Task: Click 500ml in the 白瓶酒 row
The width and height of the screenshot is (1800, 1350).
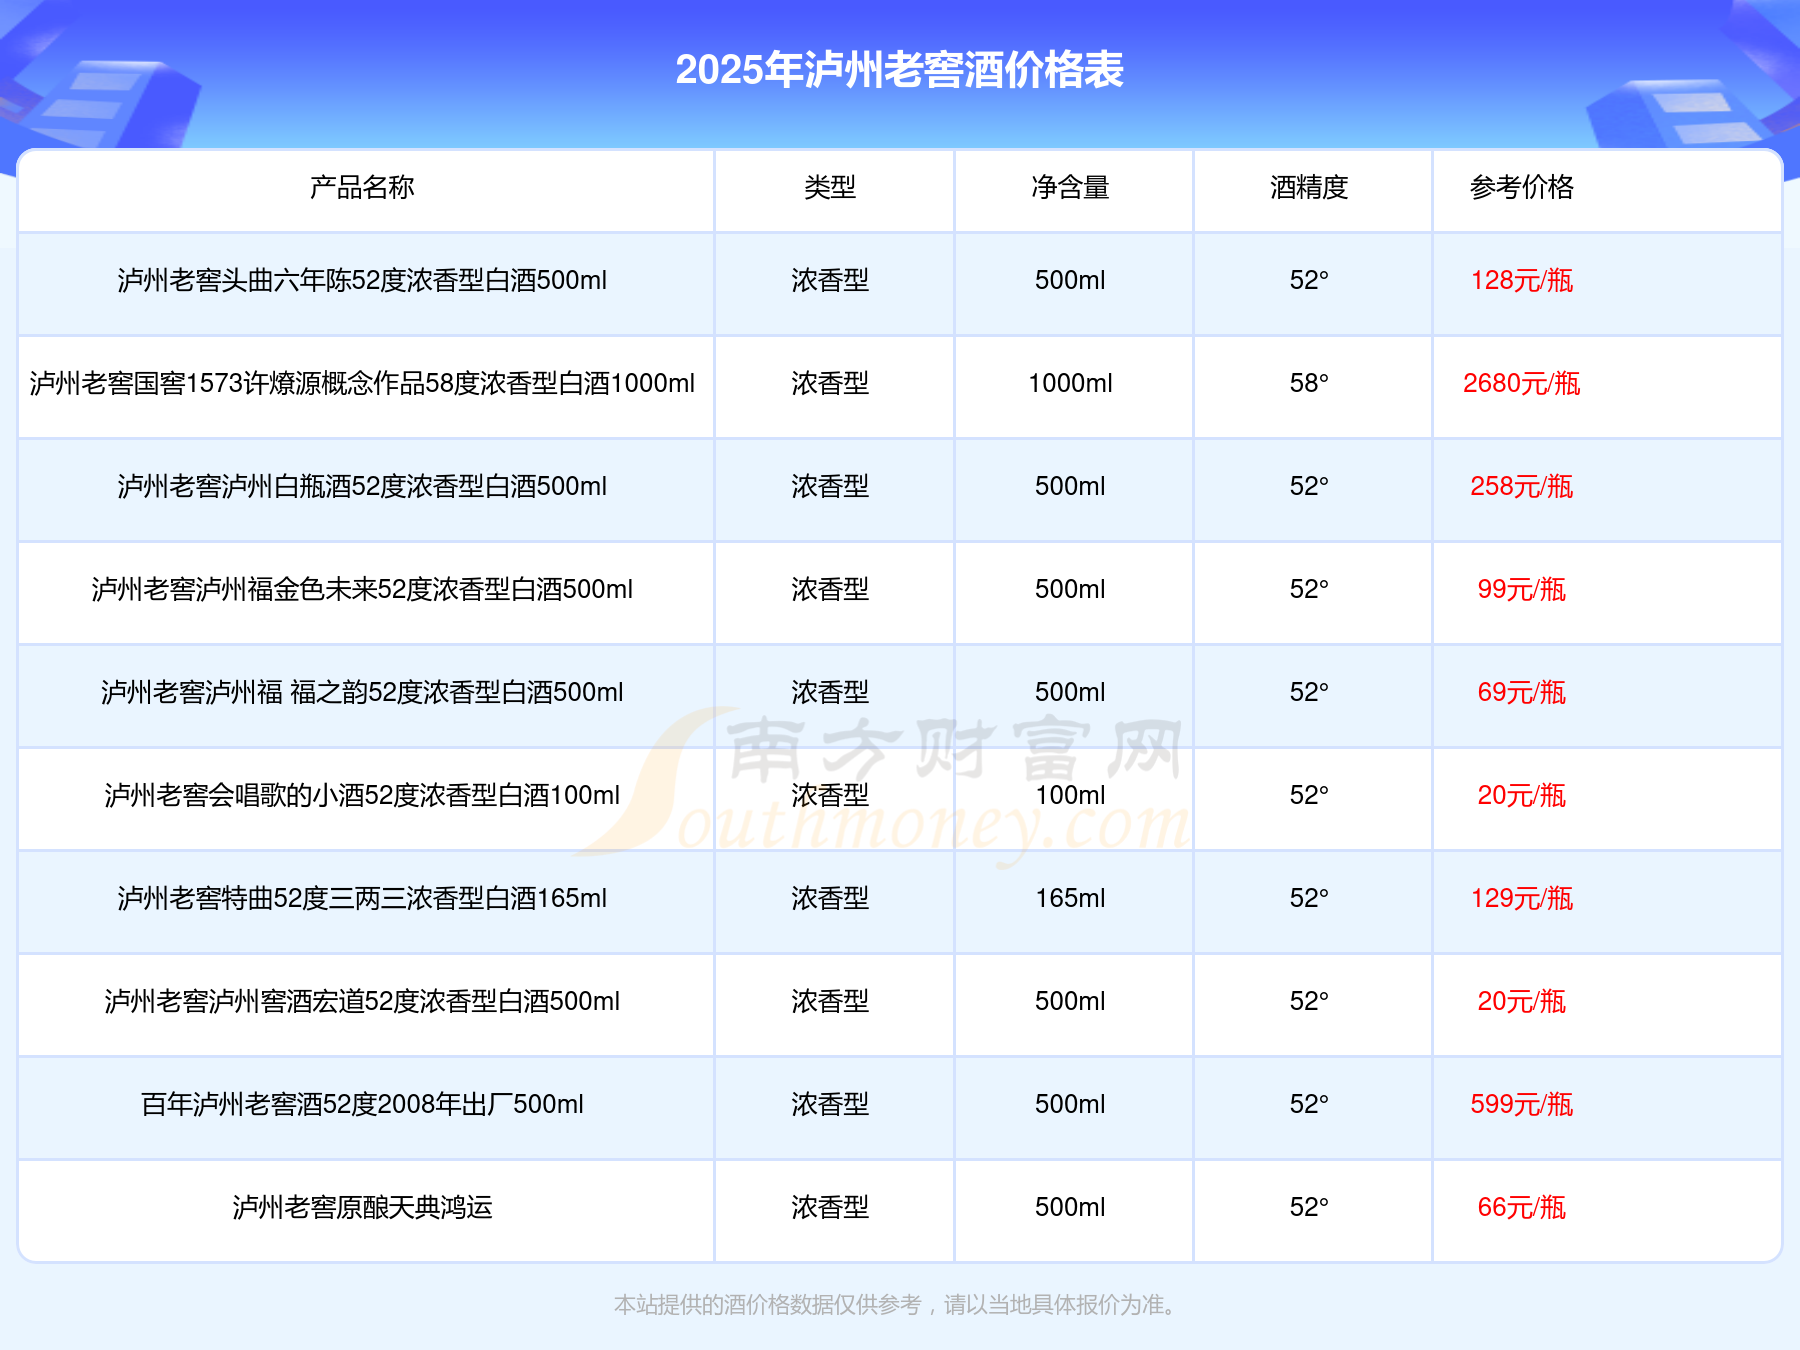Action: 1071,486
